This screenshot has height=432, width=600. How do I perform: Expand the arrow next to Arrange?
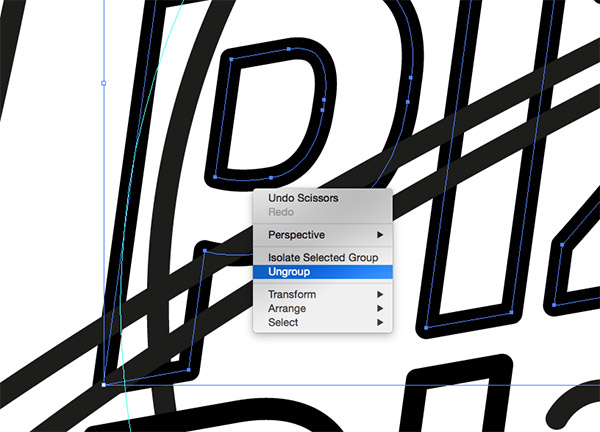tap(380, 308)
